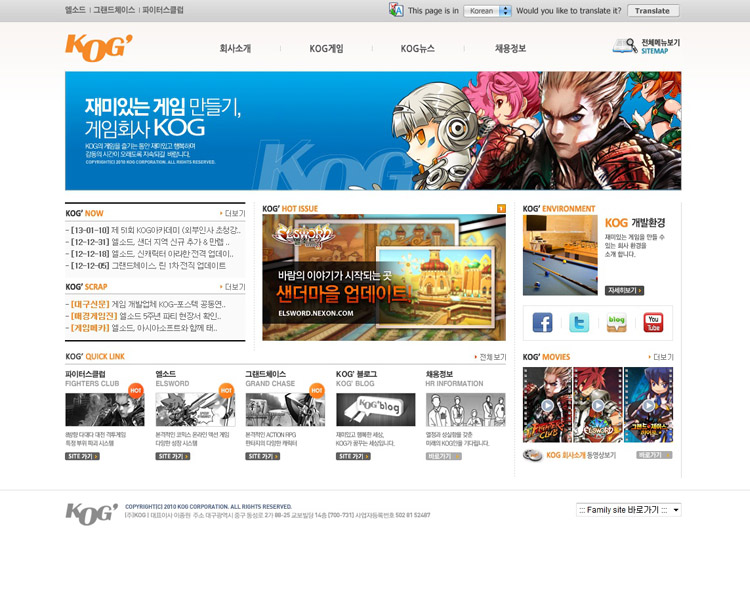Click the 파이터스클럽 top bar link
This screenshot has height=595, width=750.
tap(163, 10)
